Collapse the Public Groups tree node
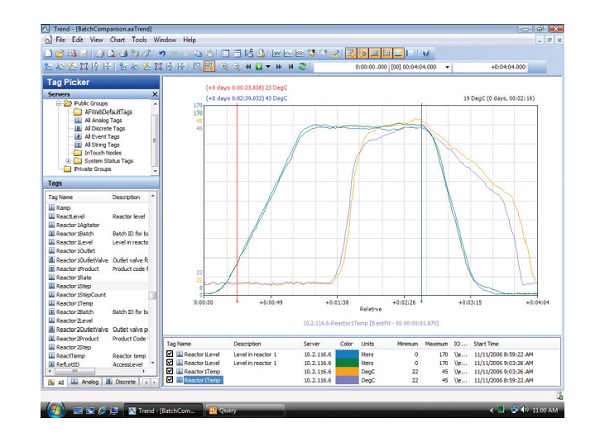The height and width of the screenshot is (442, 600). point(58,102)
